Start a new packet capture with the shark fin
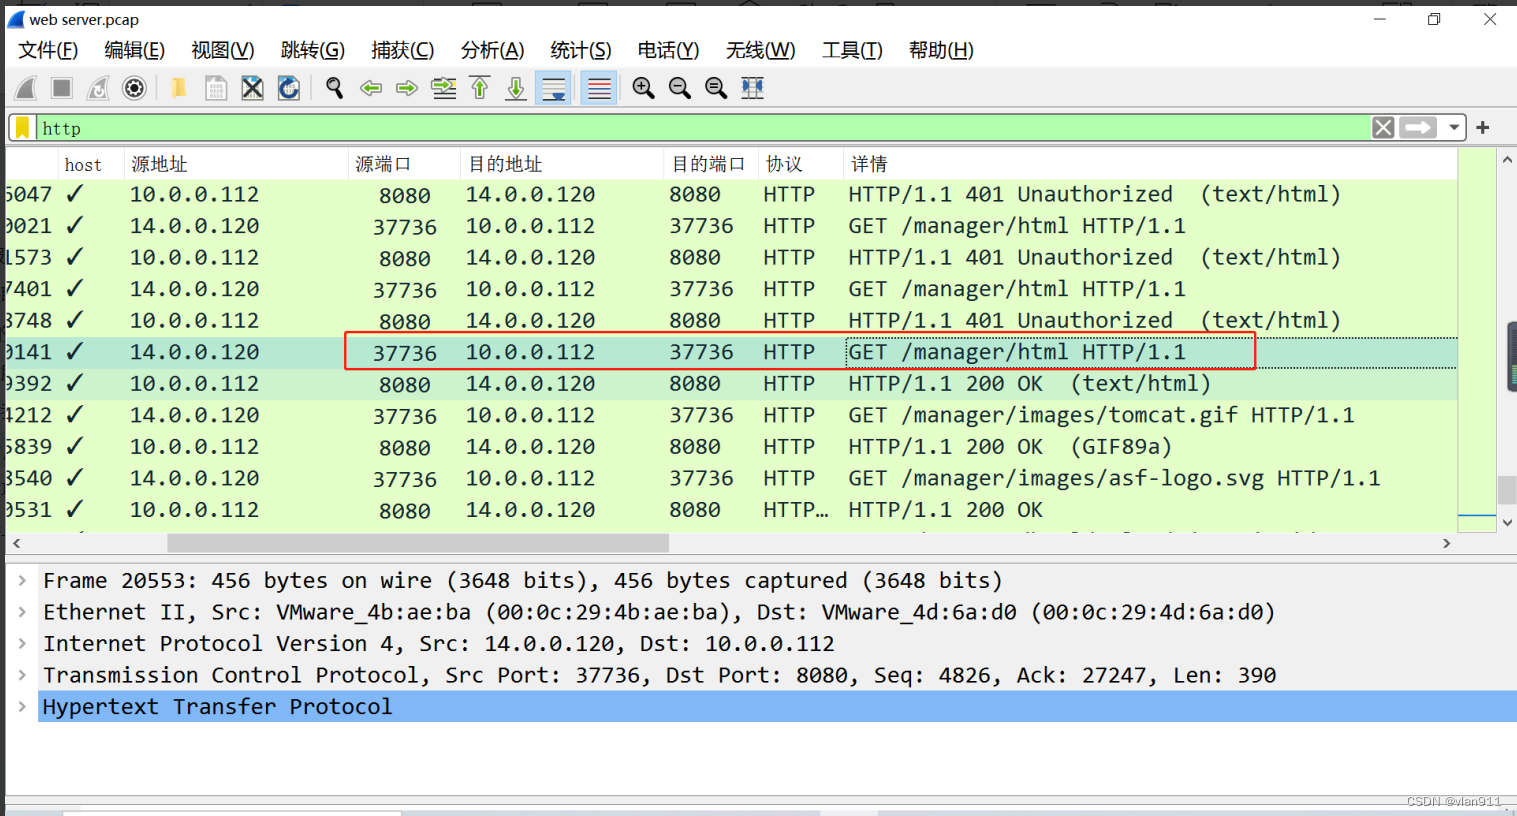This screenshot has width=1517, height=816. (x=26, y=88)
